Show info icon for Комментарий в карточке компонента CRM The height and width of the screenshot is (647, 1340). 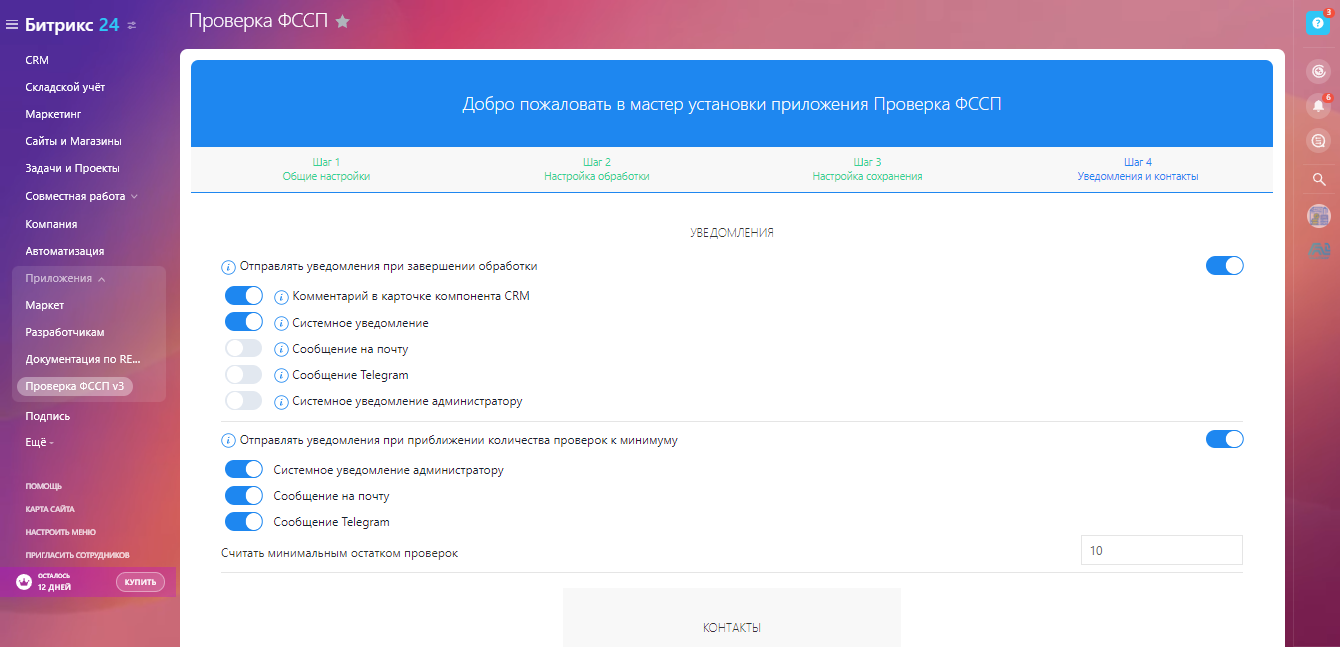[x=281, y=297]
